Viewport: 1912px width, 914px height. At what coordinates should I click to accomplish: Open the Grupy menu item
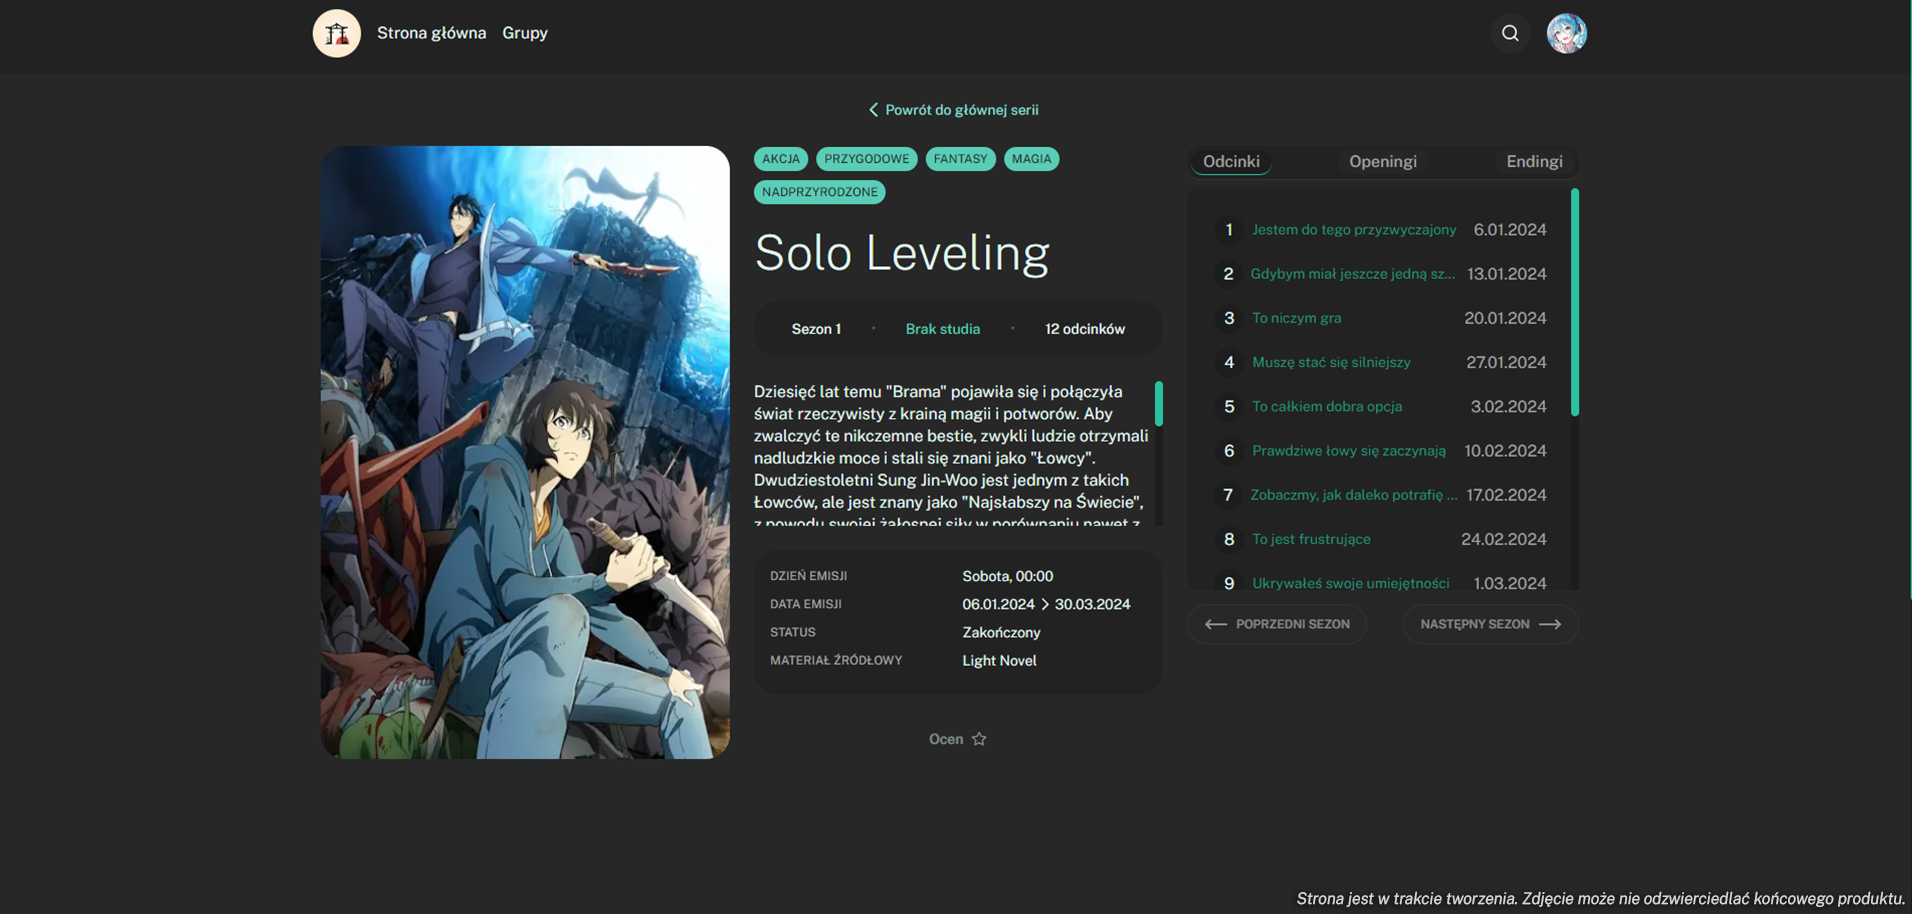point(525,33)
